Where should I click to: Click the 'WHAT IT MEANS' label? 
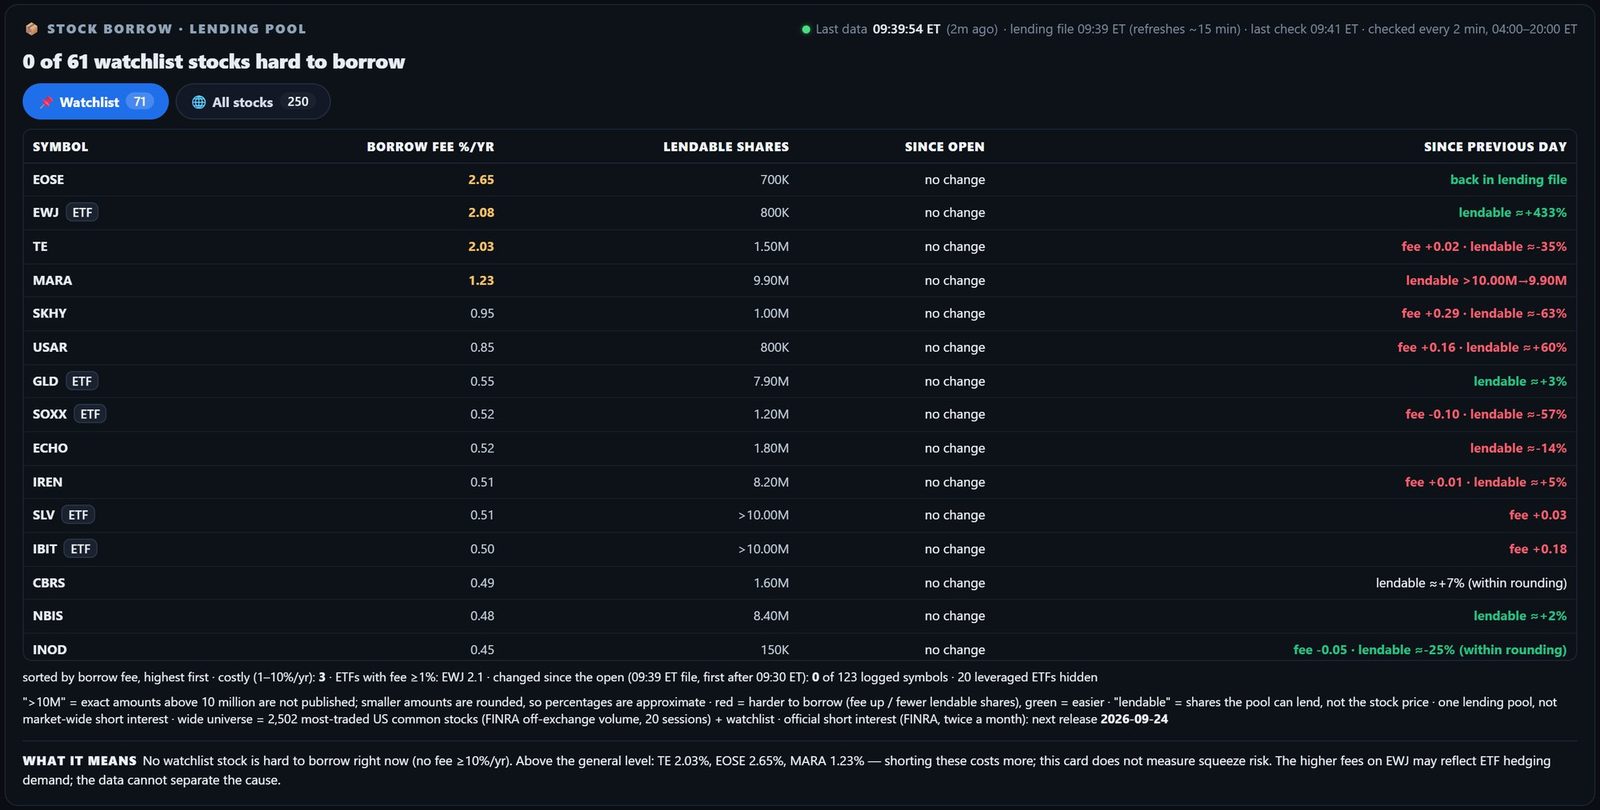click(x=79, y=761)
